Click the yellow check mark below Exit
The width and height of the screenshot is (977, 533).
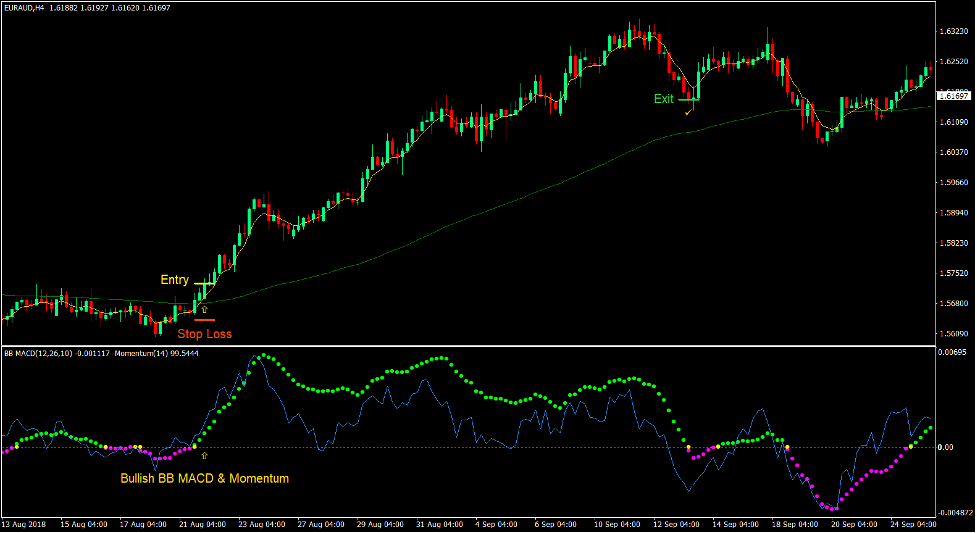point(688,112)
